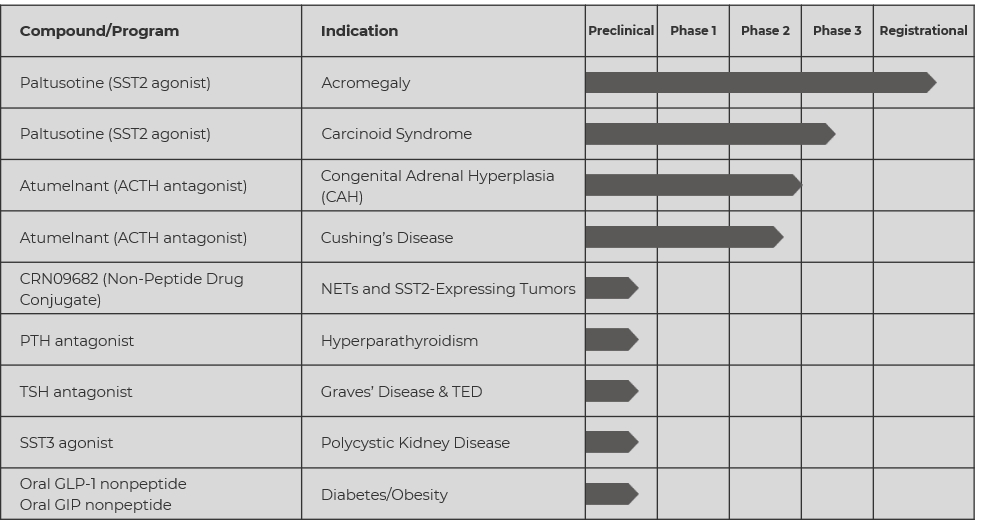The width and height of the screenshot is (984, 528).
Task: Click the Acromegaly progress bar
Action: (x=760, y=82)
